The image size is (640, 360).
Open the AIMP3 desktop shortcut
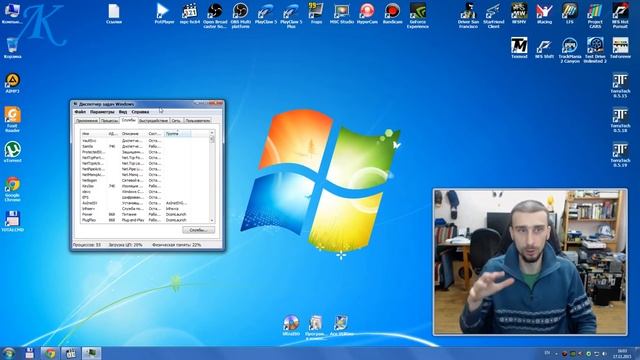tap(12, 83)
